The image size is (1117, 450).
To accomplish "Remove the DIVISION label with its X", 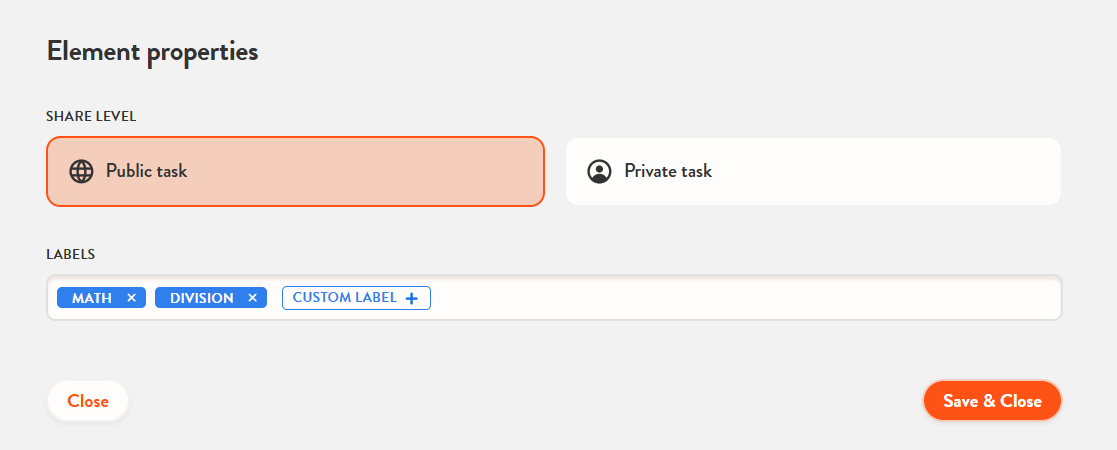I will [x=252, y=298].
